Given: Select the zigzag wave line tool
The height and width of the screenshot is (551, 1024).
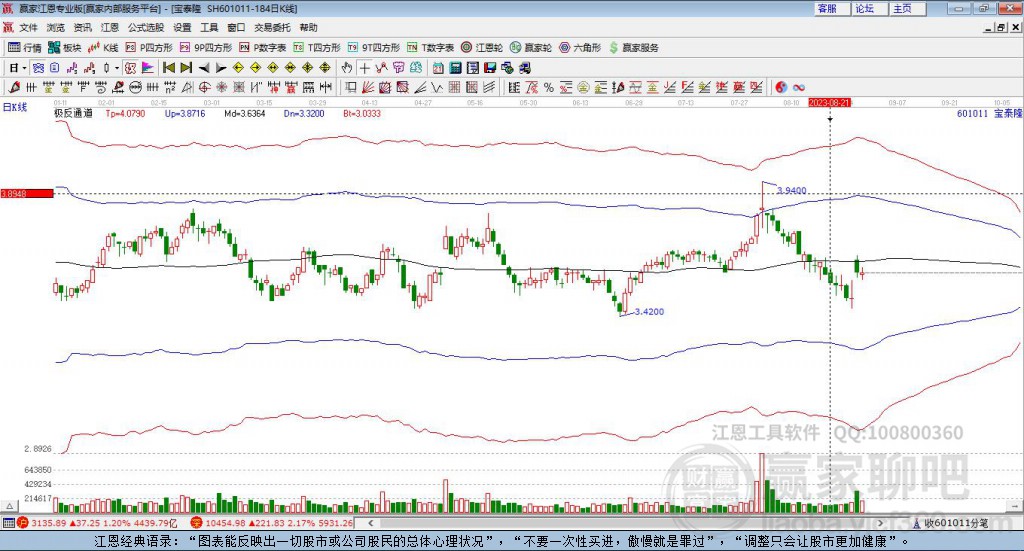Looking at the screenshot, I should tap(437, 87).
